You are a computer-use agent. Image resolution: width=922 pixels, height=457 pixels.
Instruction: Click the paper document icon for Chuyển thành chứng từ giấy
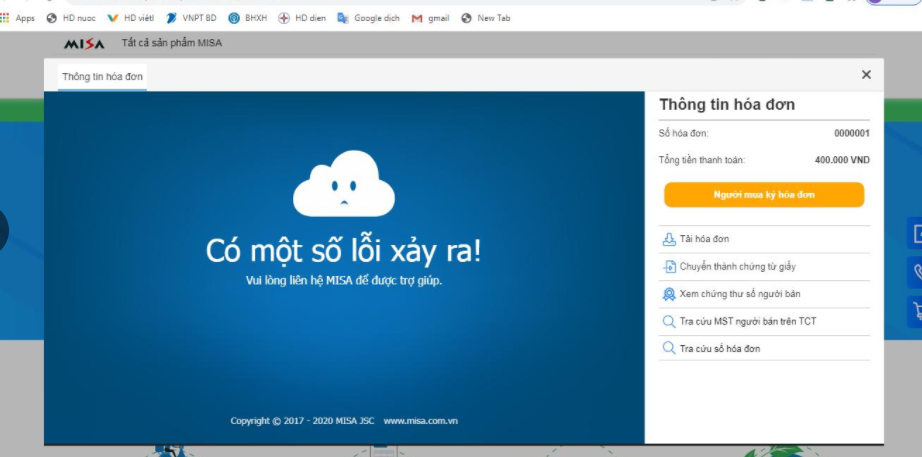pos(669,267)
